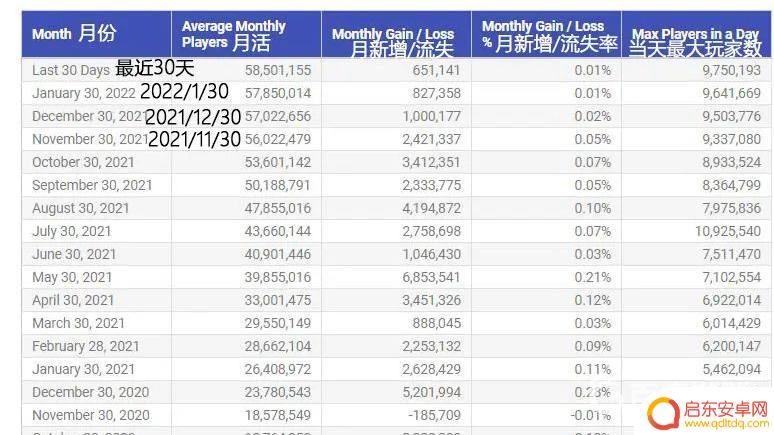This screenshot has height=435, width=774.
Task: Click Max Players in a Day header
Action: click(696, 34)
